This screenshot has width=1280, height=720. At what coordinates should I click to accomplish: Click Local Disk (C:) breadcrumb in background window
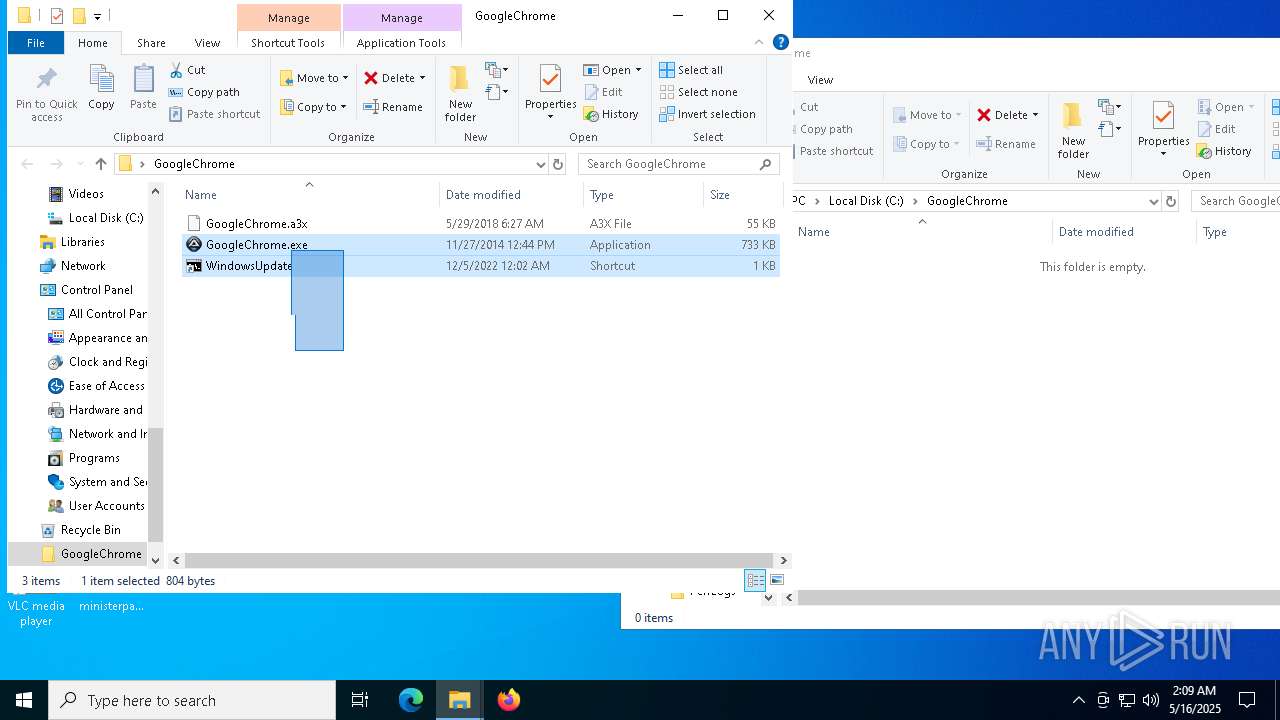point(866,201)
